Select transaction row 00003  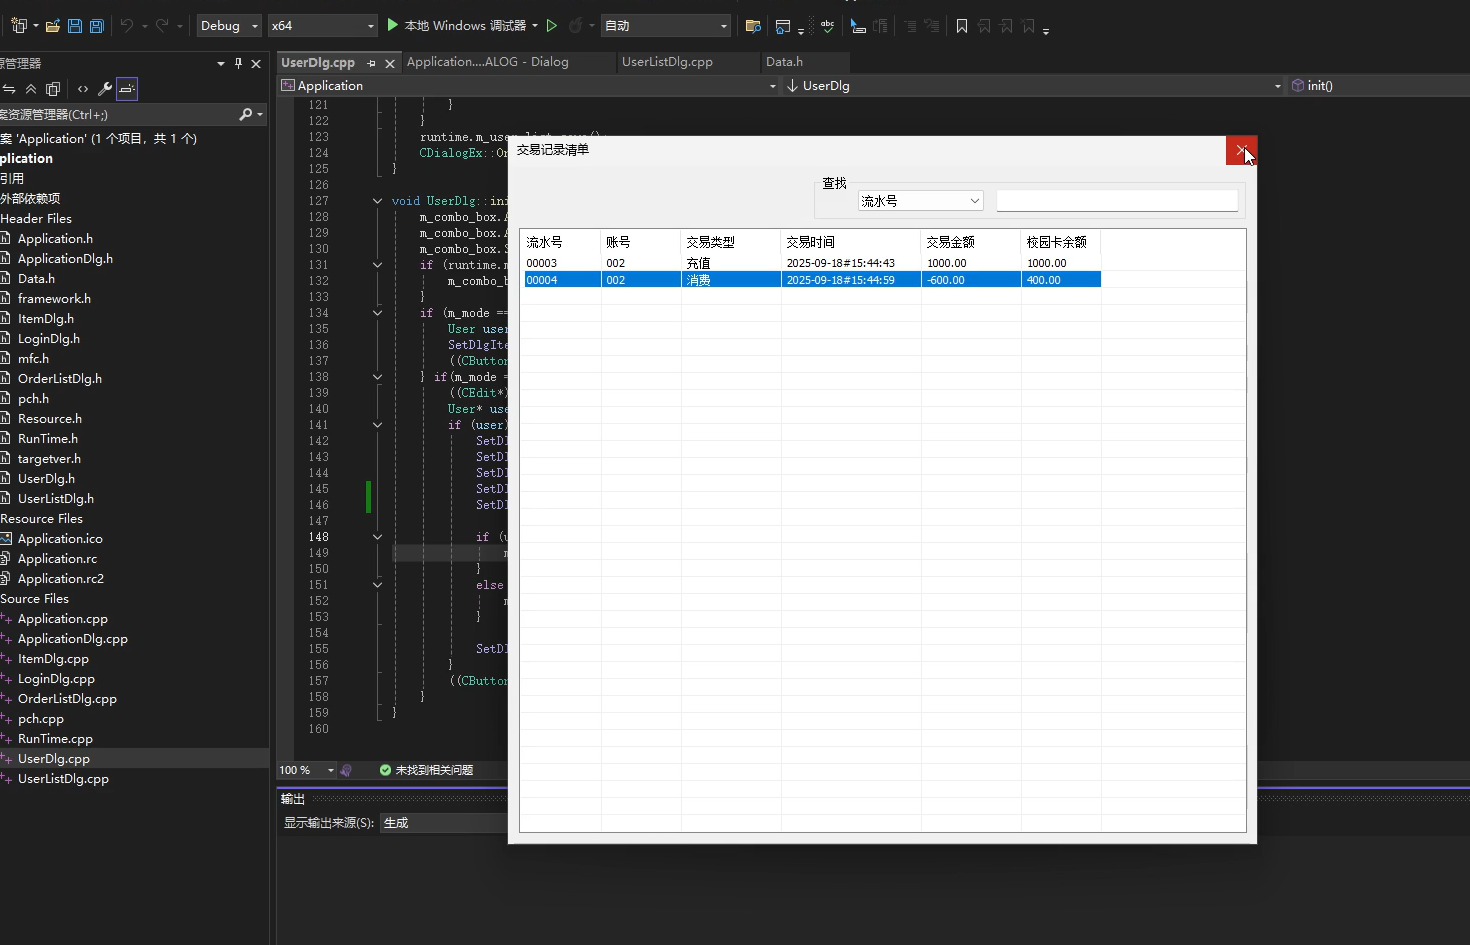[812, 263]
